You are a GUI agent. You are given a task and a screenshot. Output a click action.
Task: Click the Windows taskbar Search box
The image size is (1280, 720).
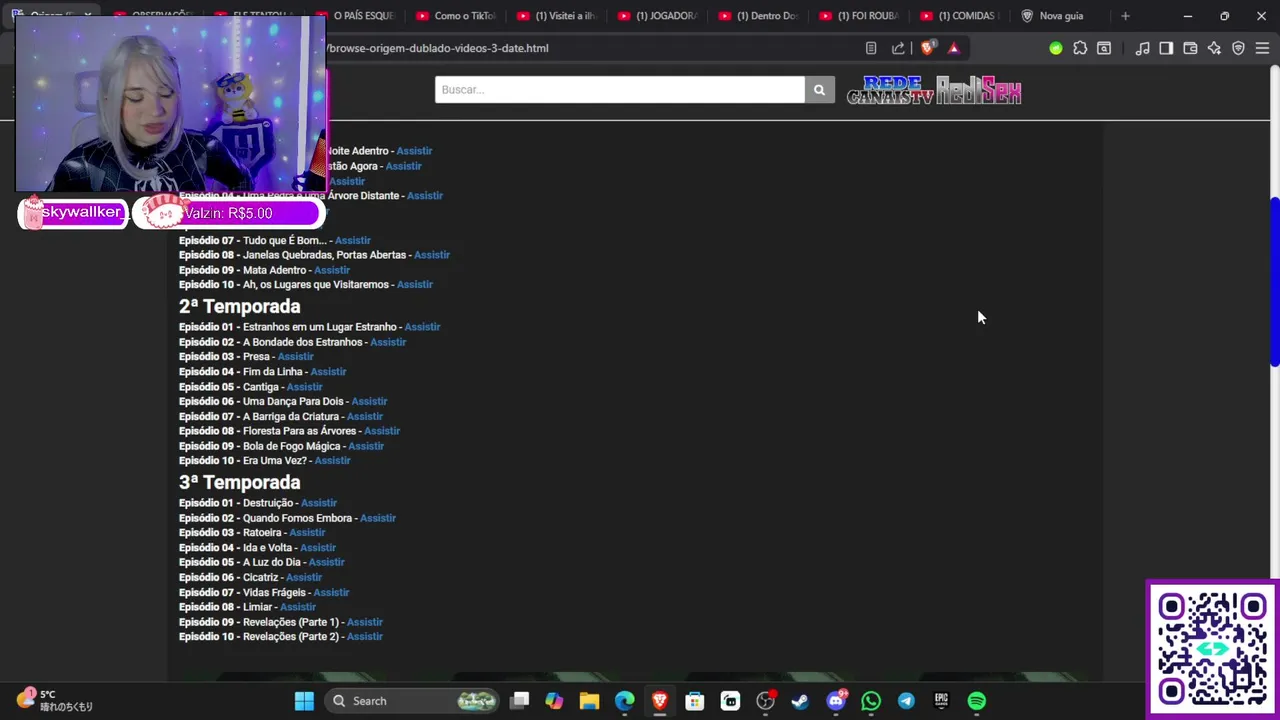click(x=412, y=701)
